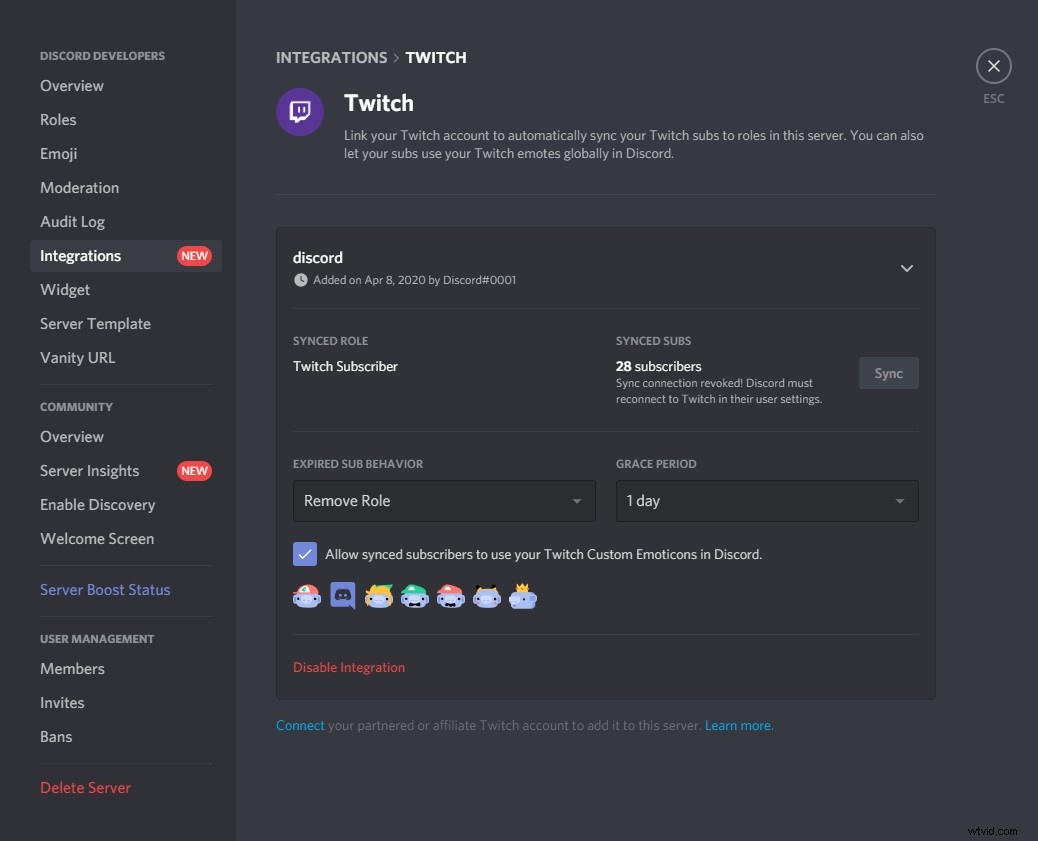
Task: Click Disable Integration
Action: click(x=348, y=667)
